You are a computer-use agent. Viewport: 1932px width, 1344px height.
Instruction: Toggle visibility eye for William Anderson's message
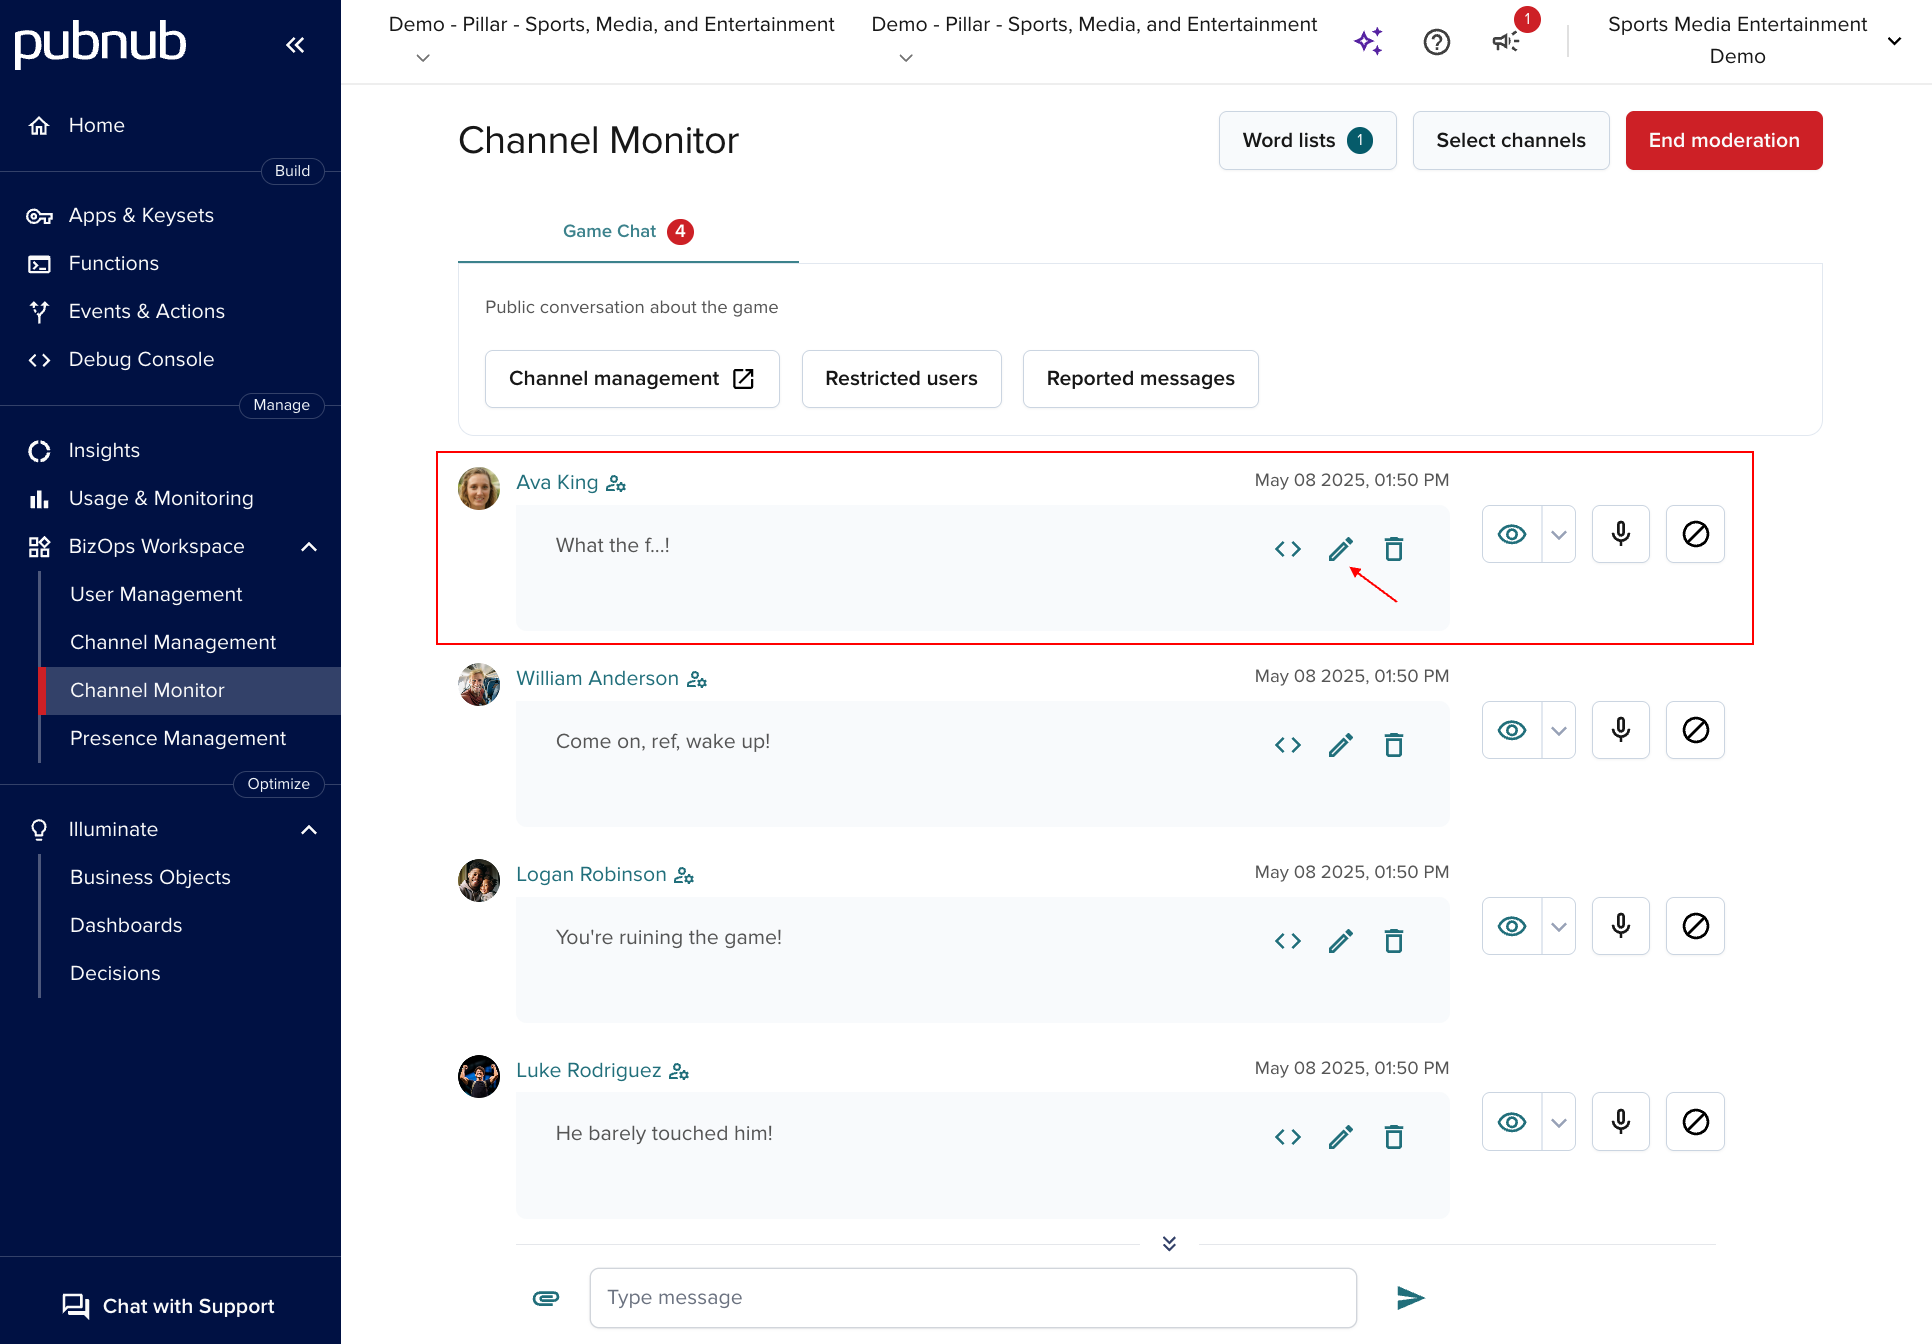coord(1511,730)
